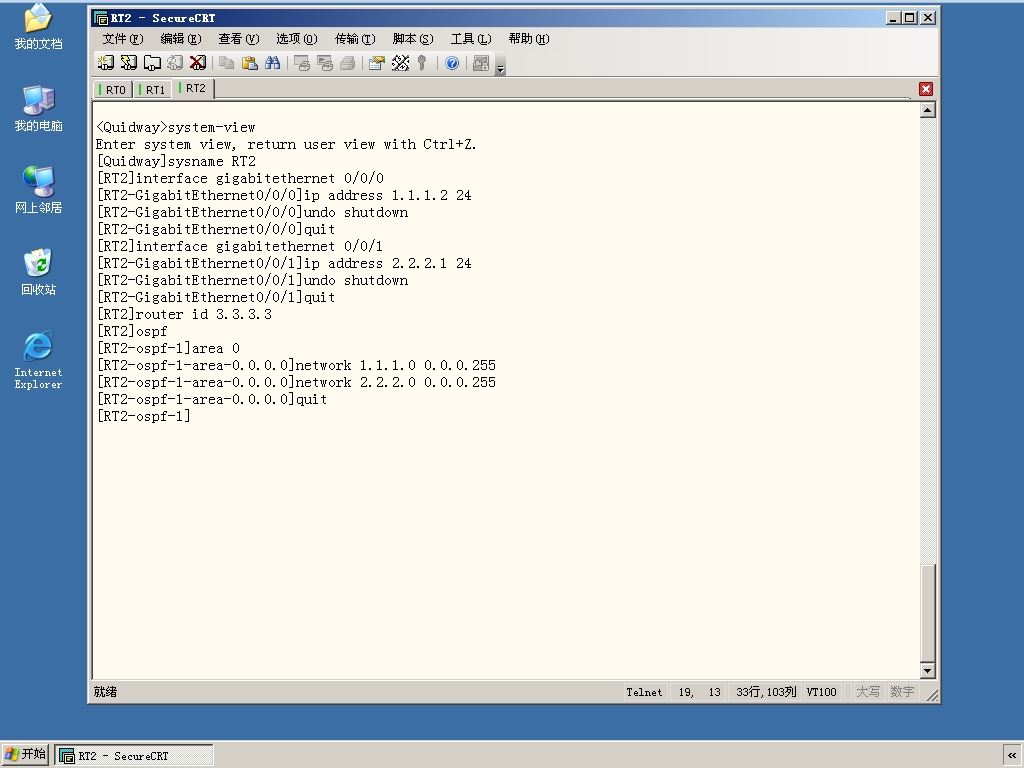The width and height of the screenshot is (1024, 768).
Task: Minimize the SecureCRT window
Action: coord(893,18)
